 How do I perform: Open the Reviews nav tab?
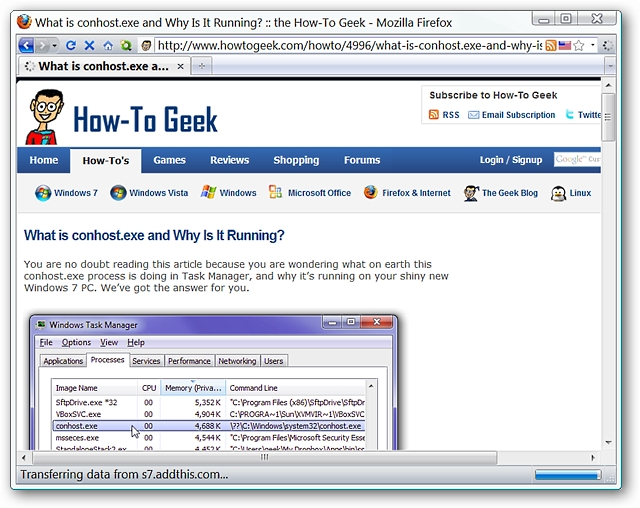coord(229,160)
